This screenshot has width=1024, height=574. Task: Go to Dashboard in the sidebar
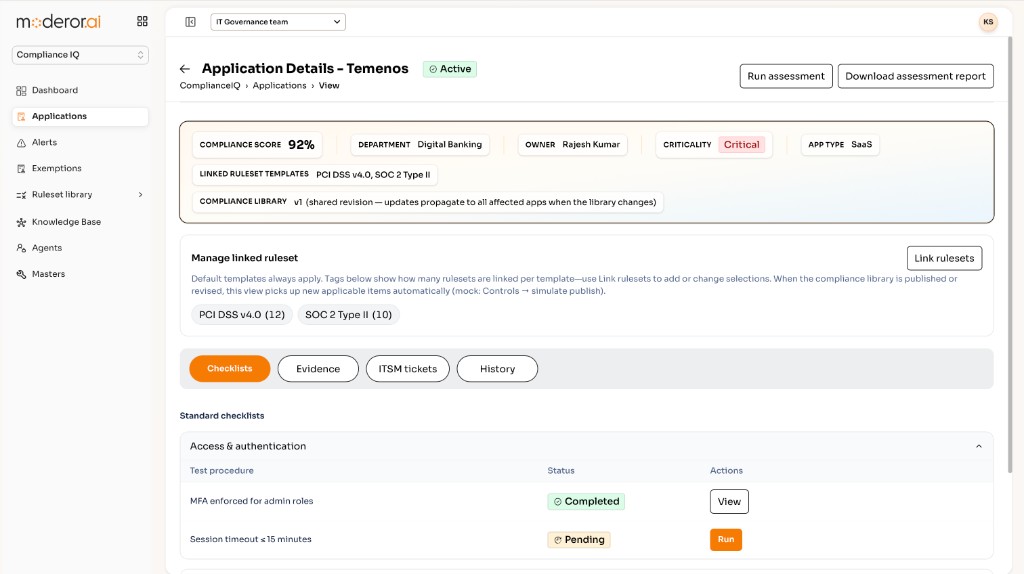point(80,90)
